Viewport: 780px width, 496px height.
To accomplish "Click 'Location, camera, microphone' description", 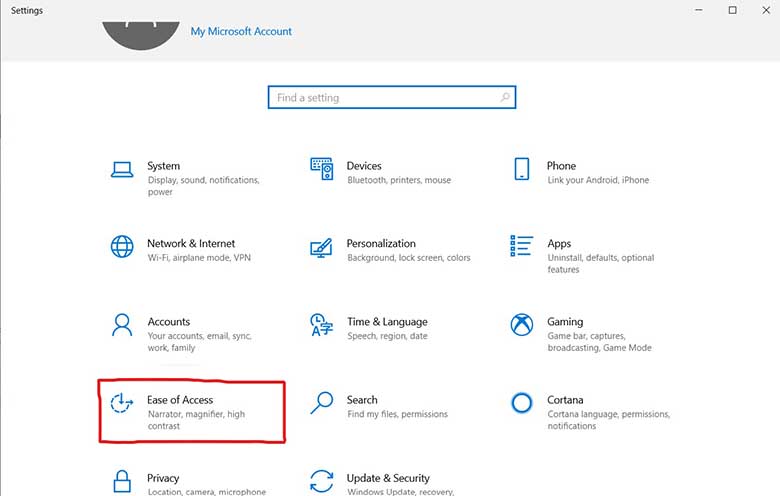I will 207,492.
